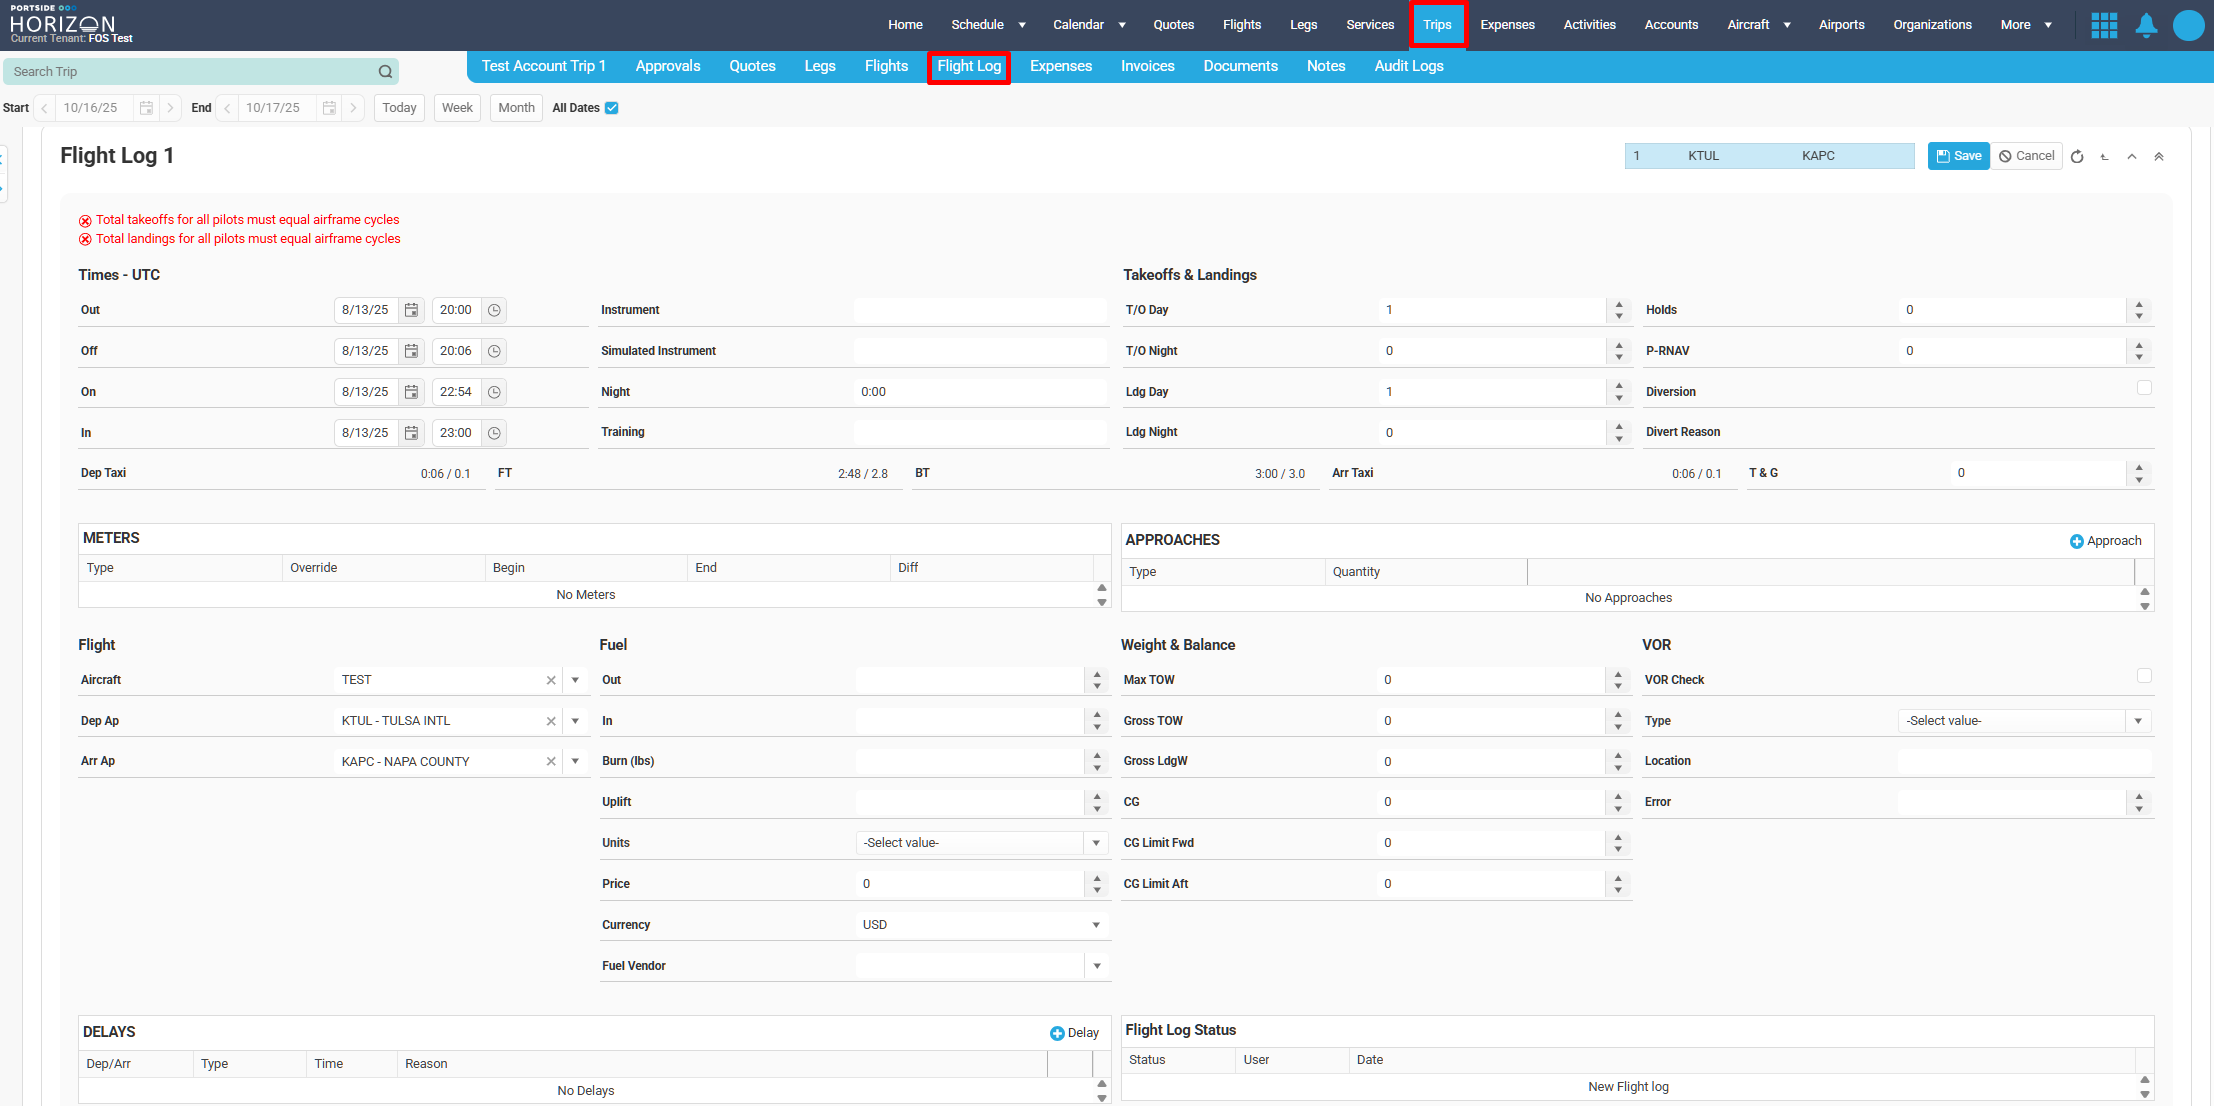This screenshot has width=2214, height=1106.
Task: Click the refresh icon beside Cancel
Action: (2077, 157)
